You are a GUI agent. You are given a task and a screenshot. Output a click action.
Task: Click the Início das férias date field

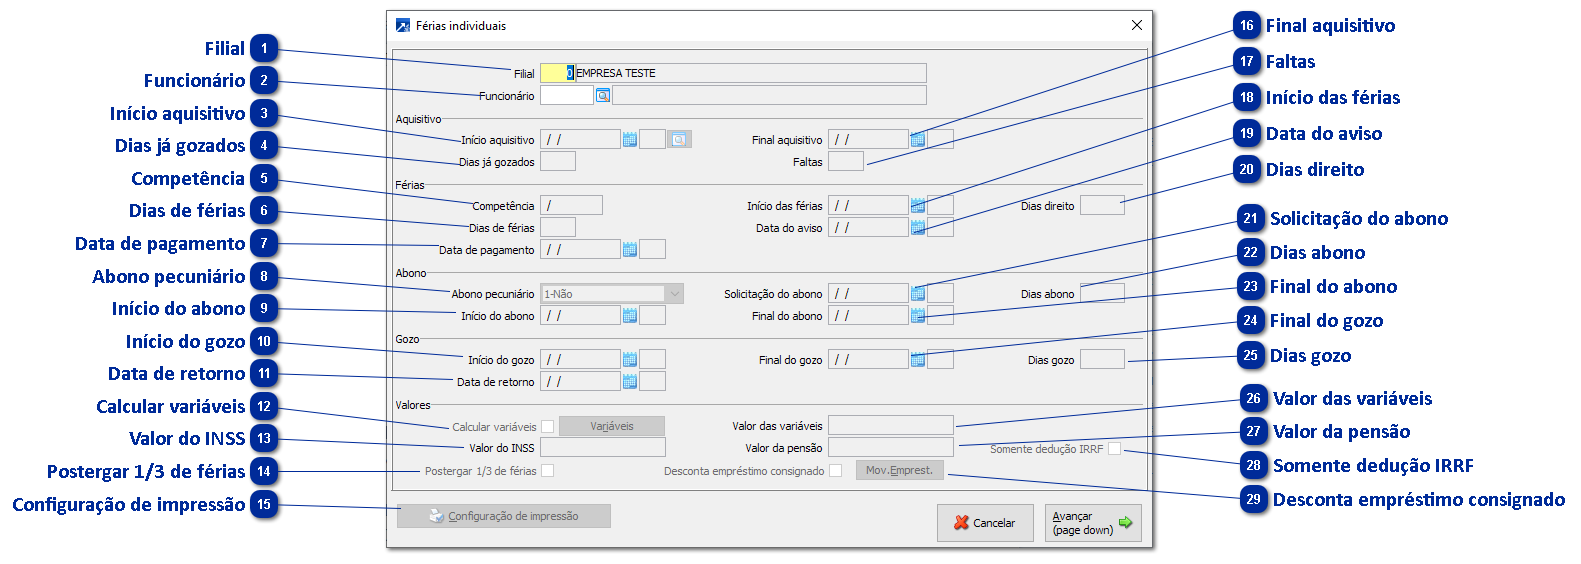tap(868, 205)
